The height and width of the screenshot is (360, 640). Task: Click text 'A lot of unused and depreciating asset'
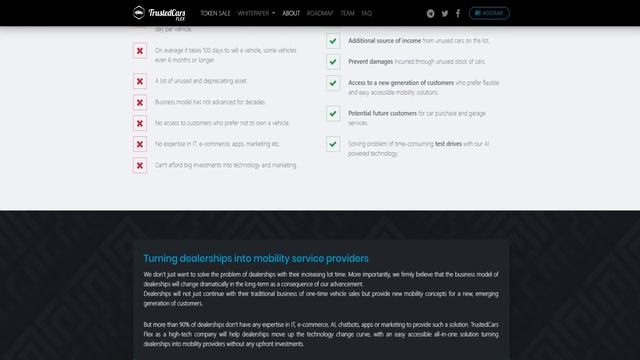(201, 81)
